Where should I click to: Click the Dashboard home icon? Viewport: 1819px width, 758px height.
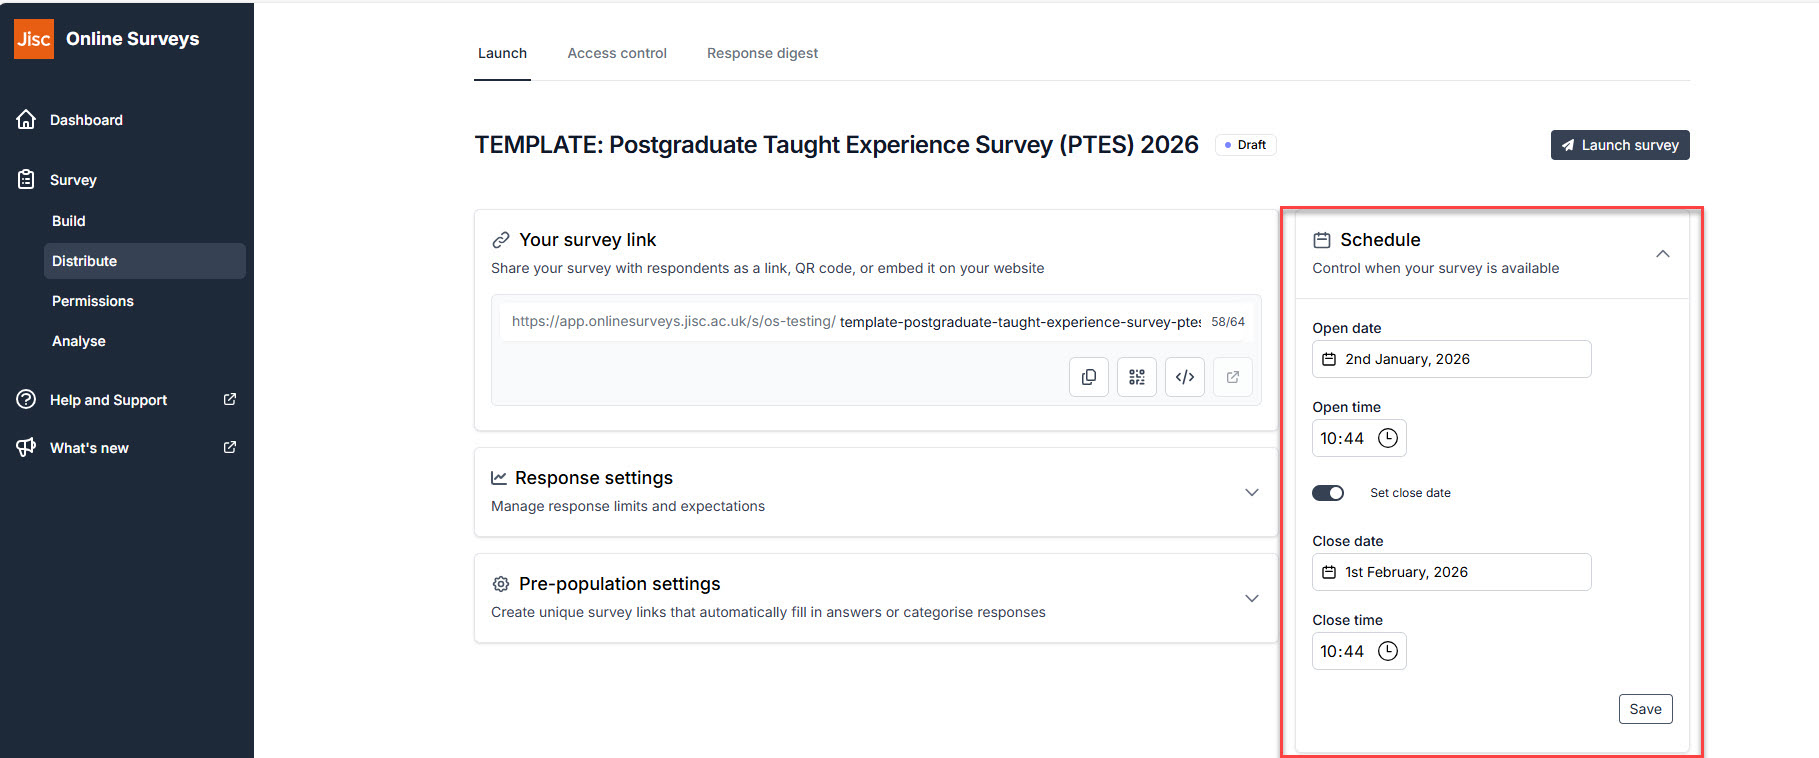click(26, 120)
